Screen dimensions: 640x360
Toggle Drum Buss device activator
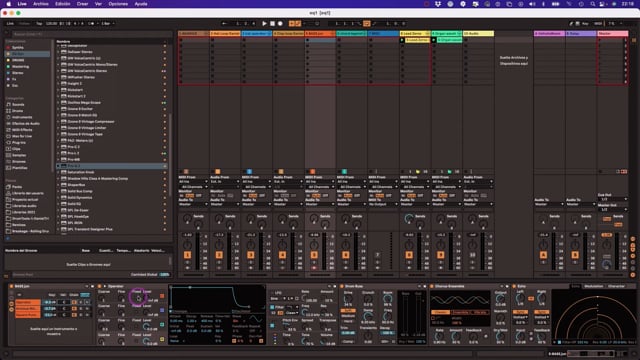coord(342,287)
